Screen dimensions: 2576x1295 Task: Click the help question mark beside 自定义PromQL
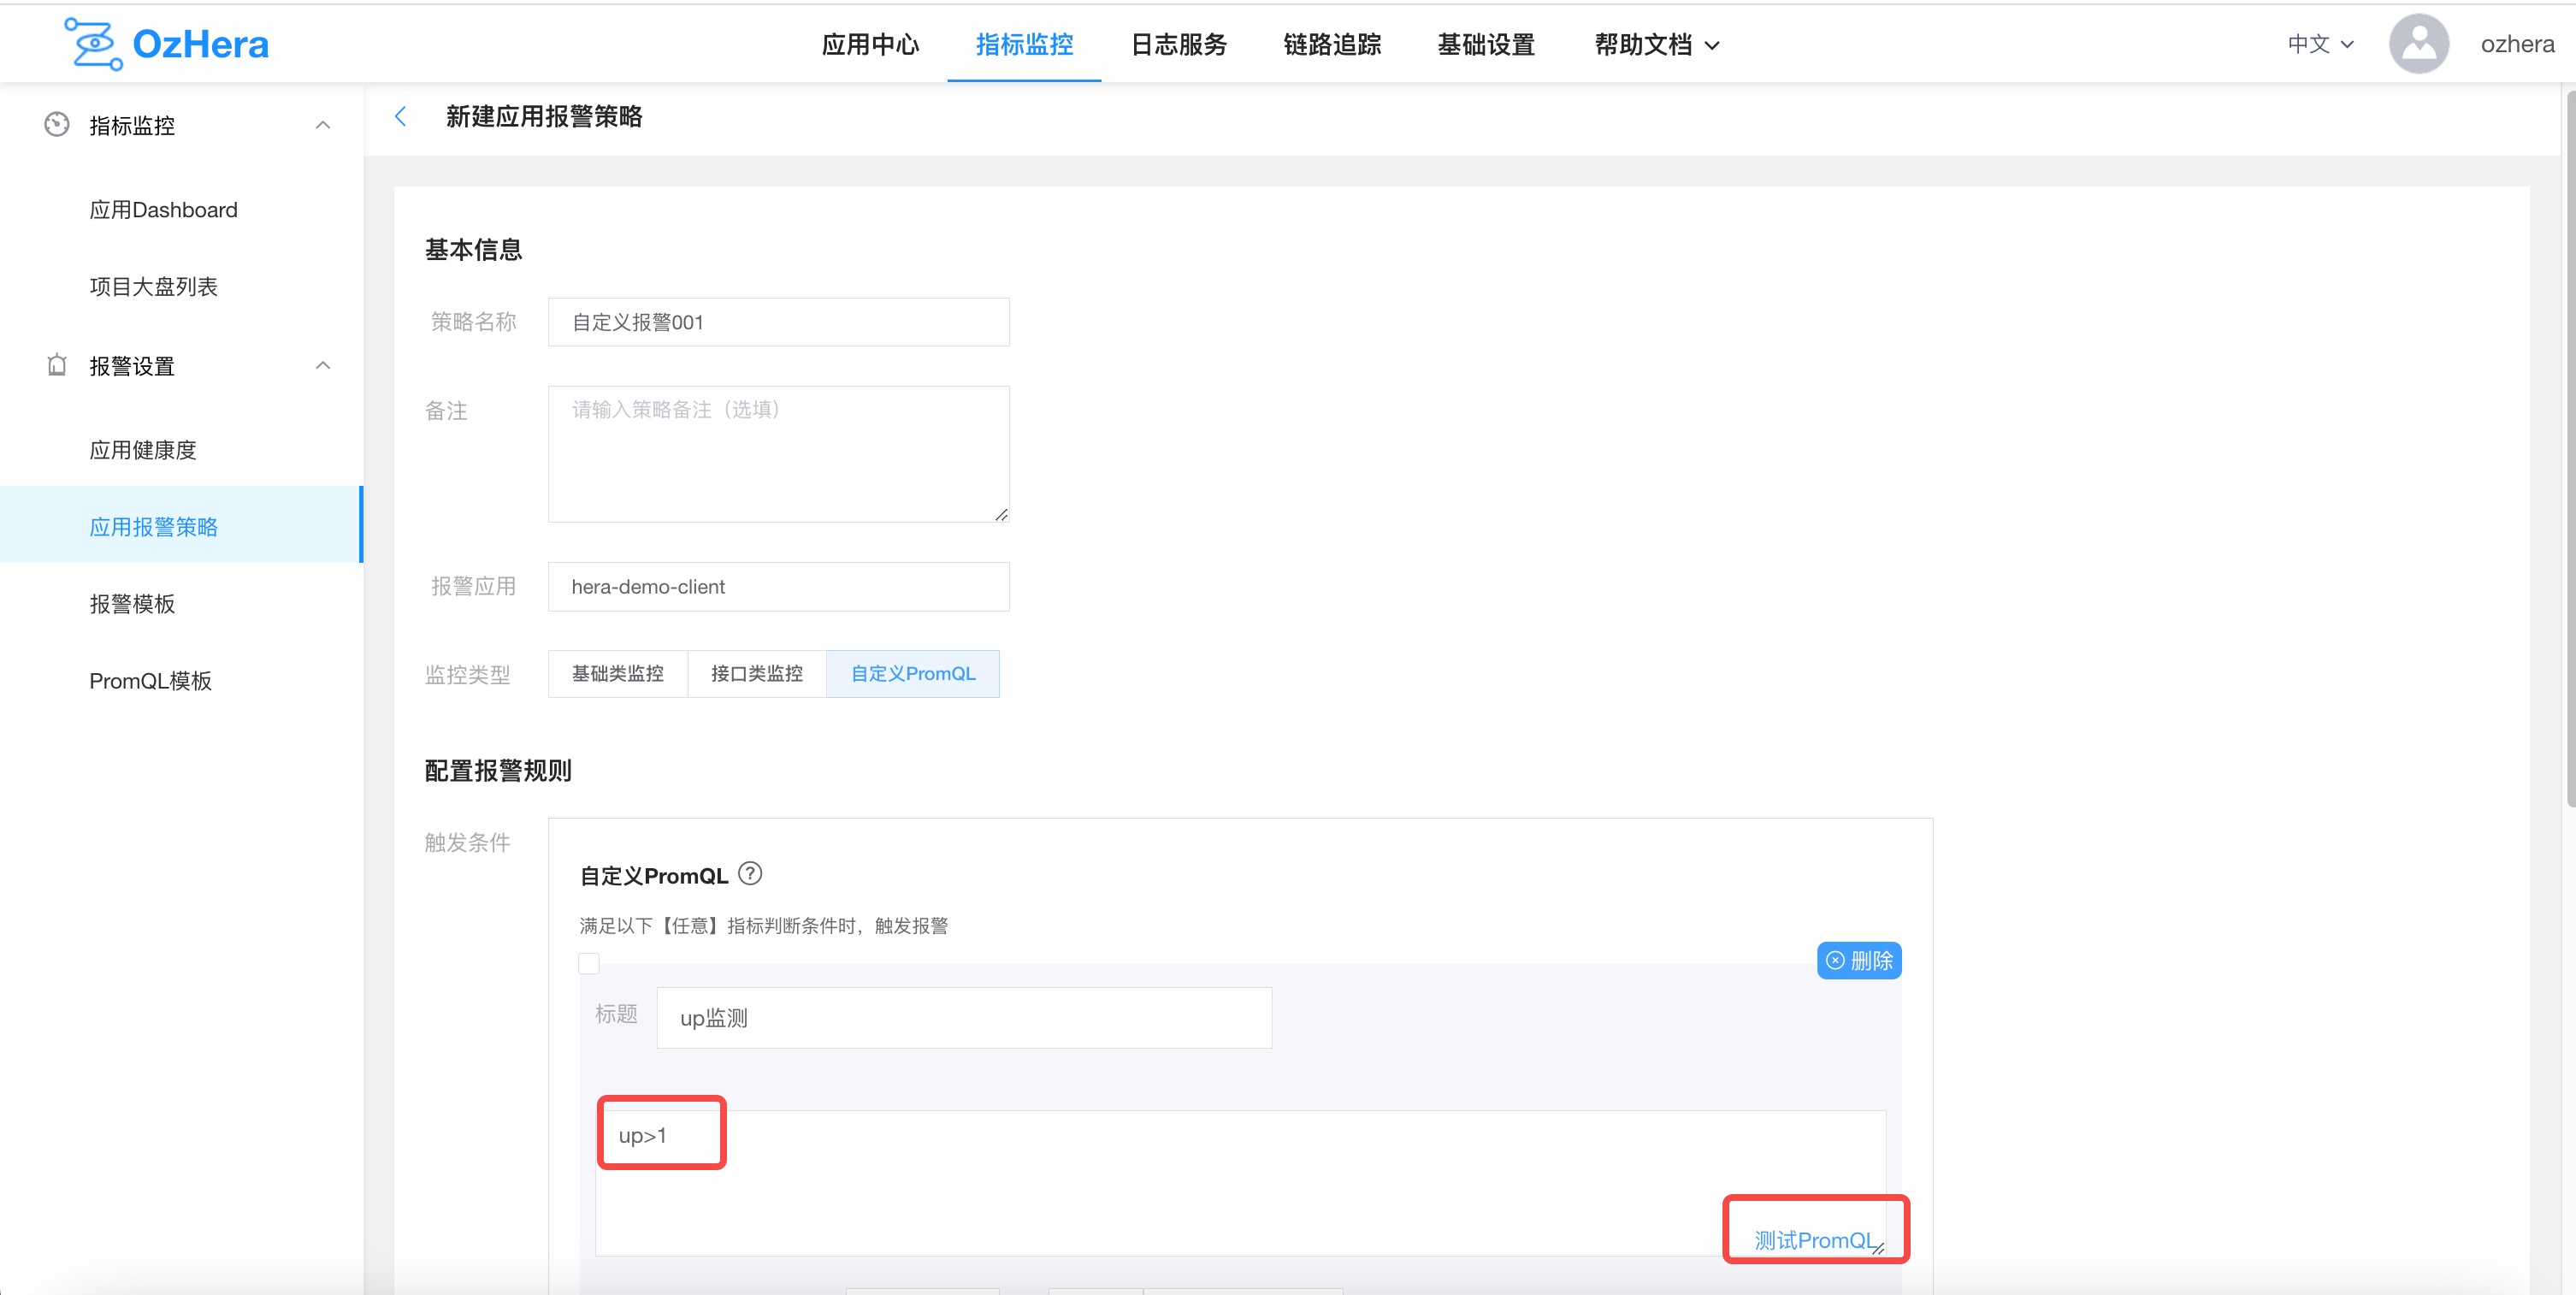coord(750,874)
